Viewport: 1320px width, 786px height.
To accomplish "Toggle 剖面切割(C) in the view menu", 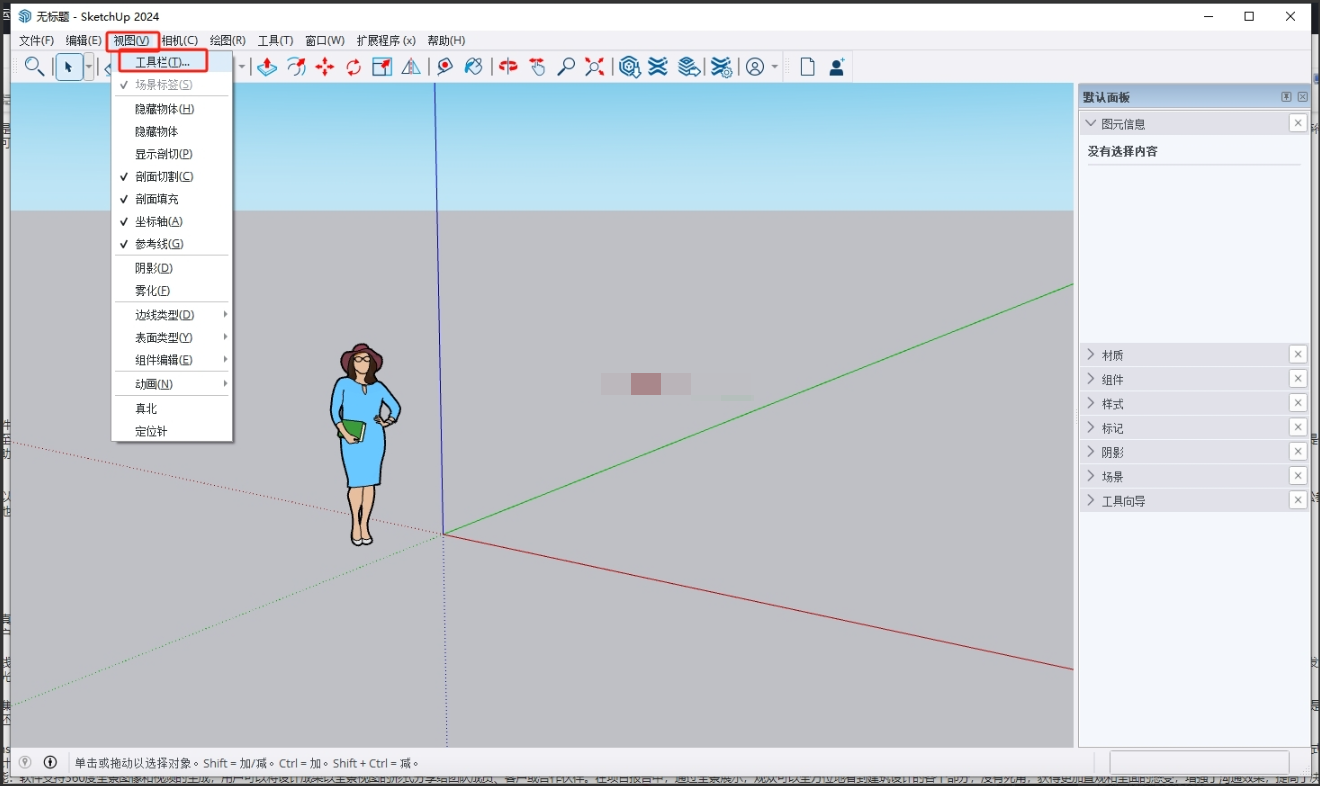I will [172, 176].
